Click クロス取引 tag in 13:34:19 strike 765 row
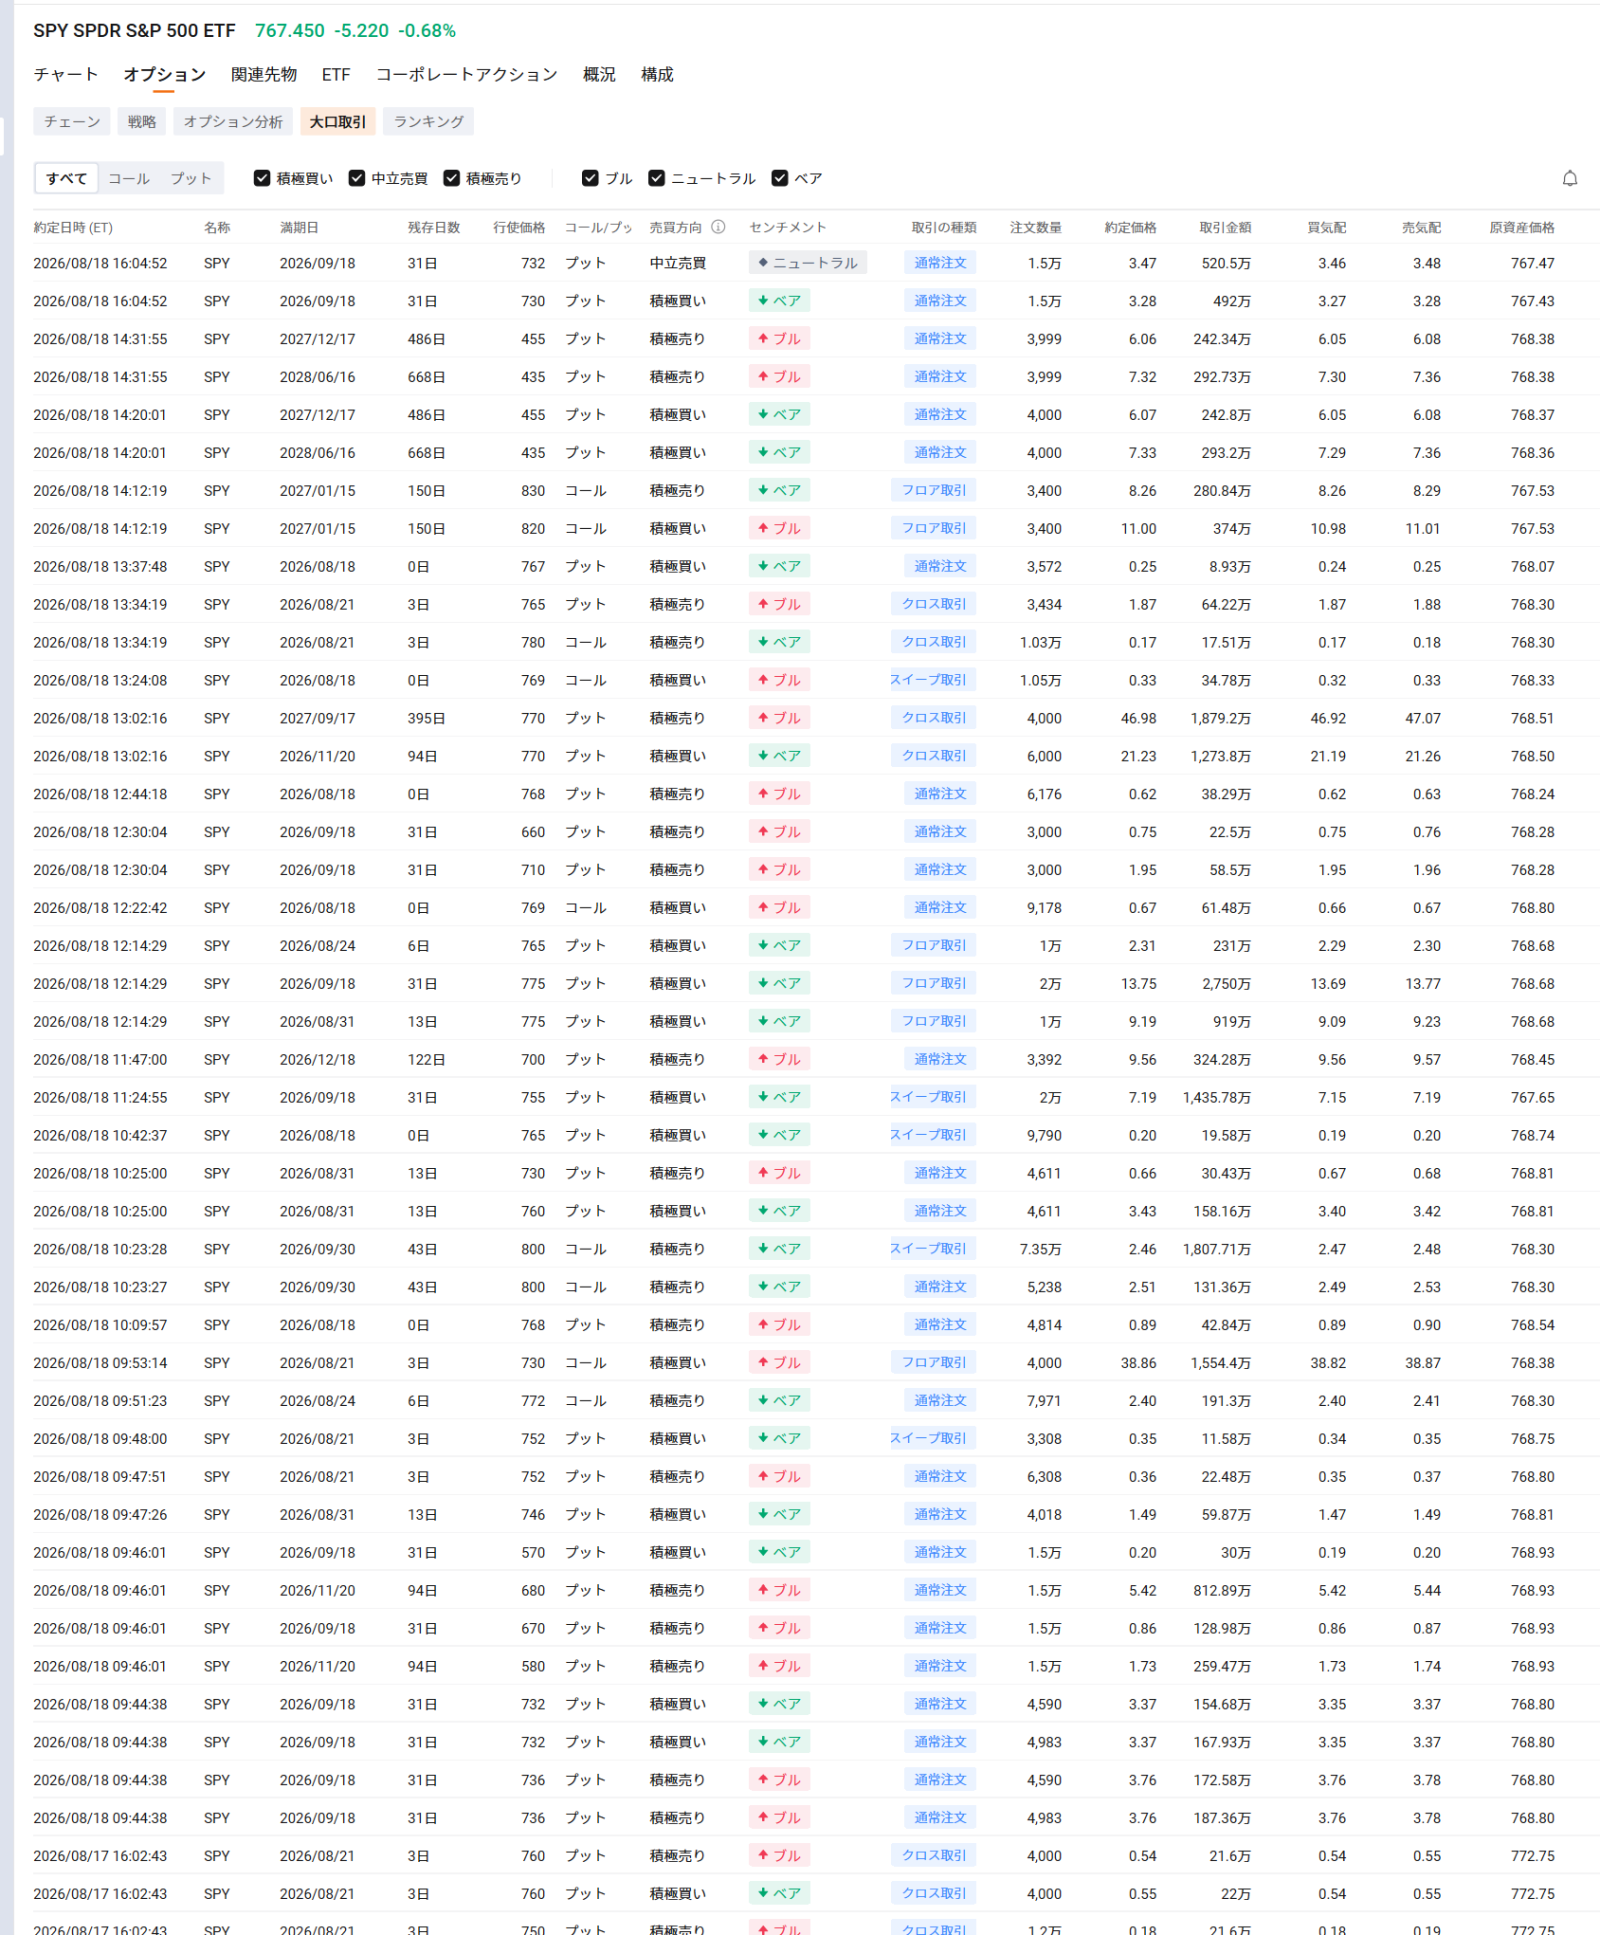The image size is (1600, 1935). pos(934,604)
